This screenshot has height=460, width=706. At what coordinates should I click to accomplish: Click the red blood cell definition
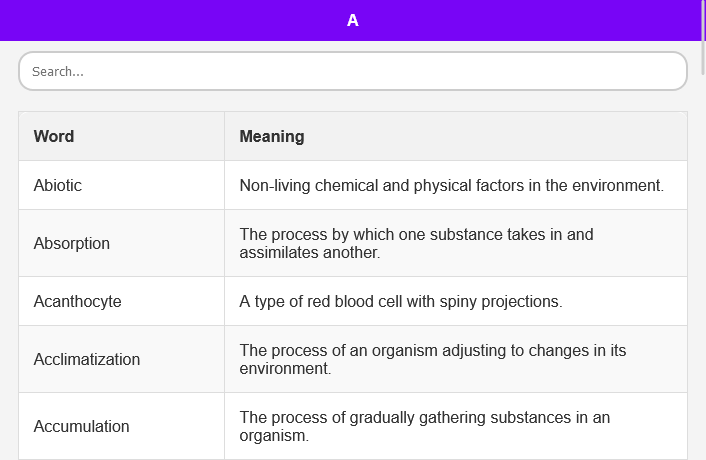click(401, 301)
